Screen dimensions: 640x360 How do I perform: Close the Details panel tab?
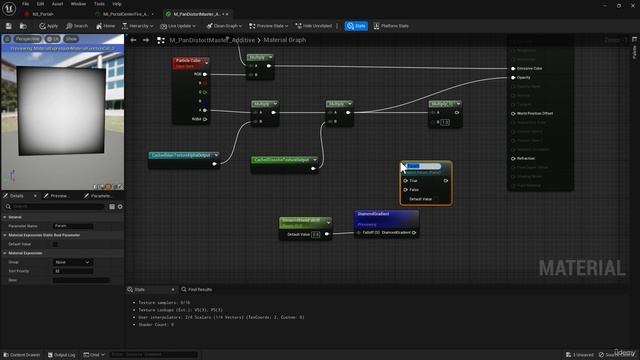coord(35,196)
